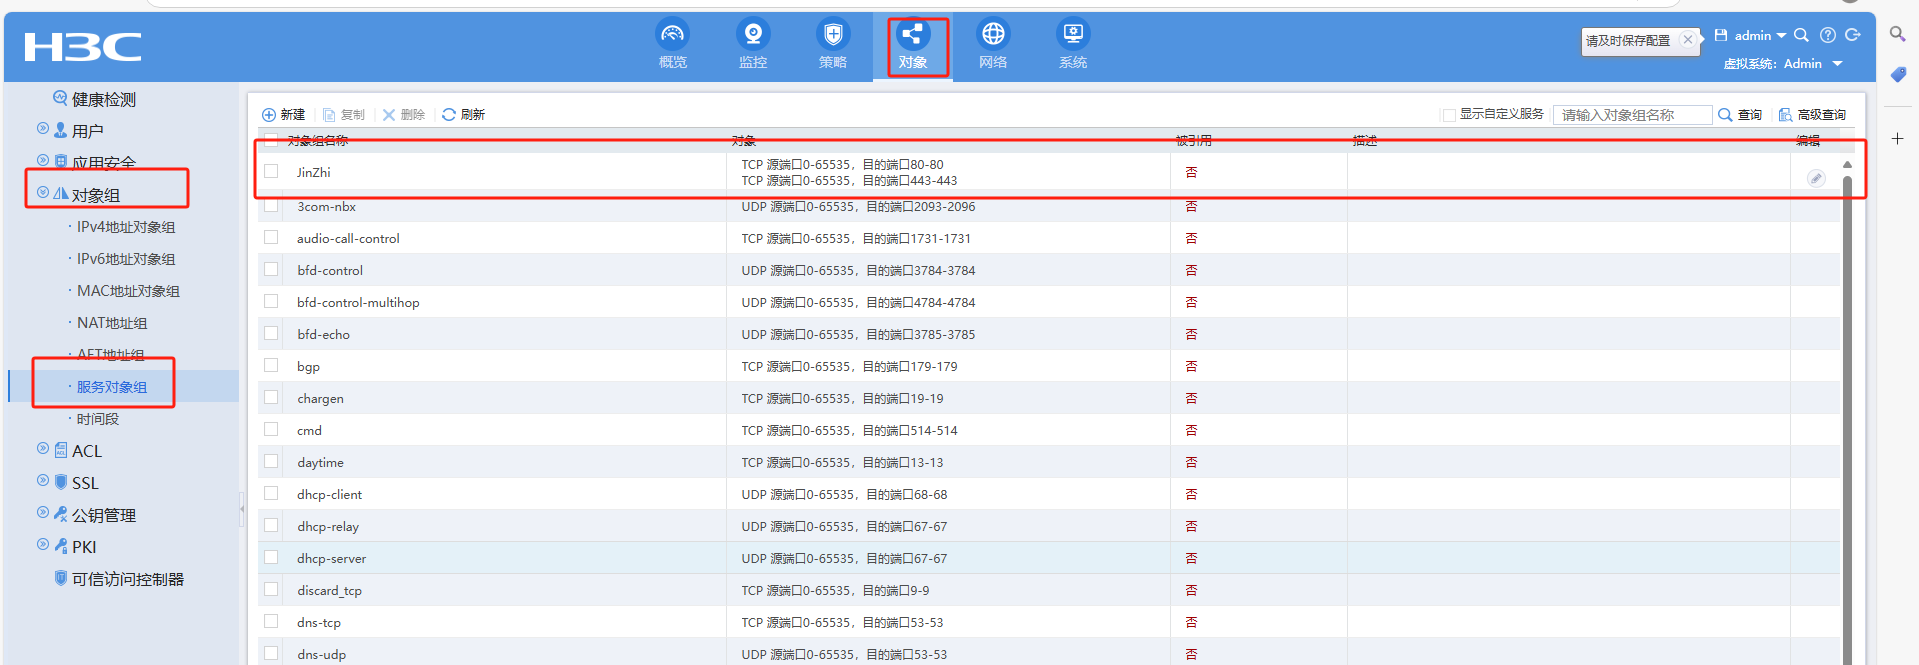Click the help question mark icon

1827,35
